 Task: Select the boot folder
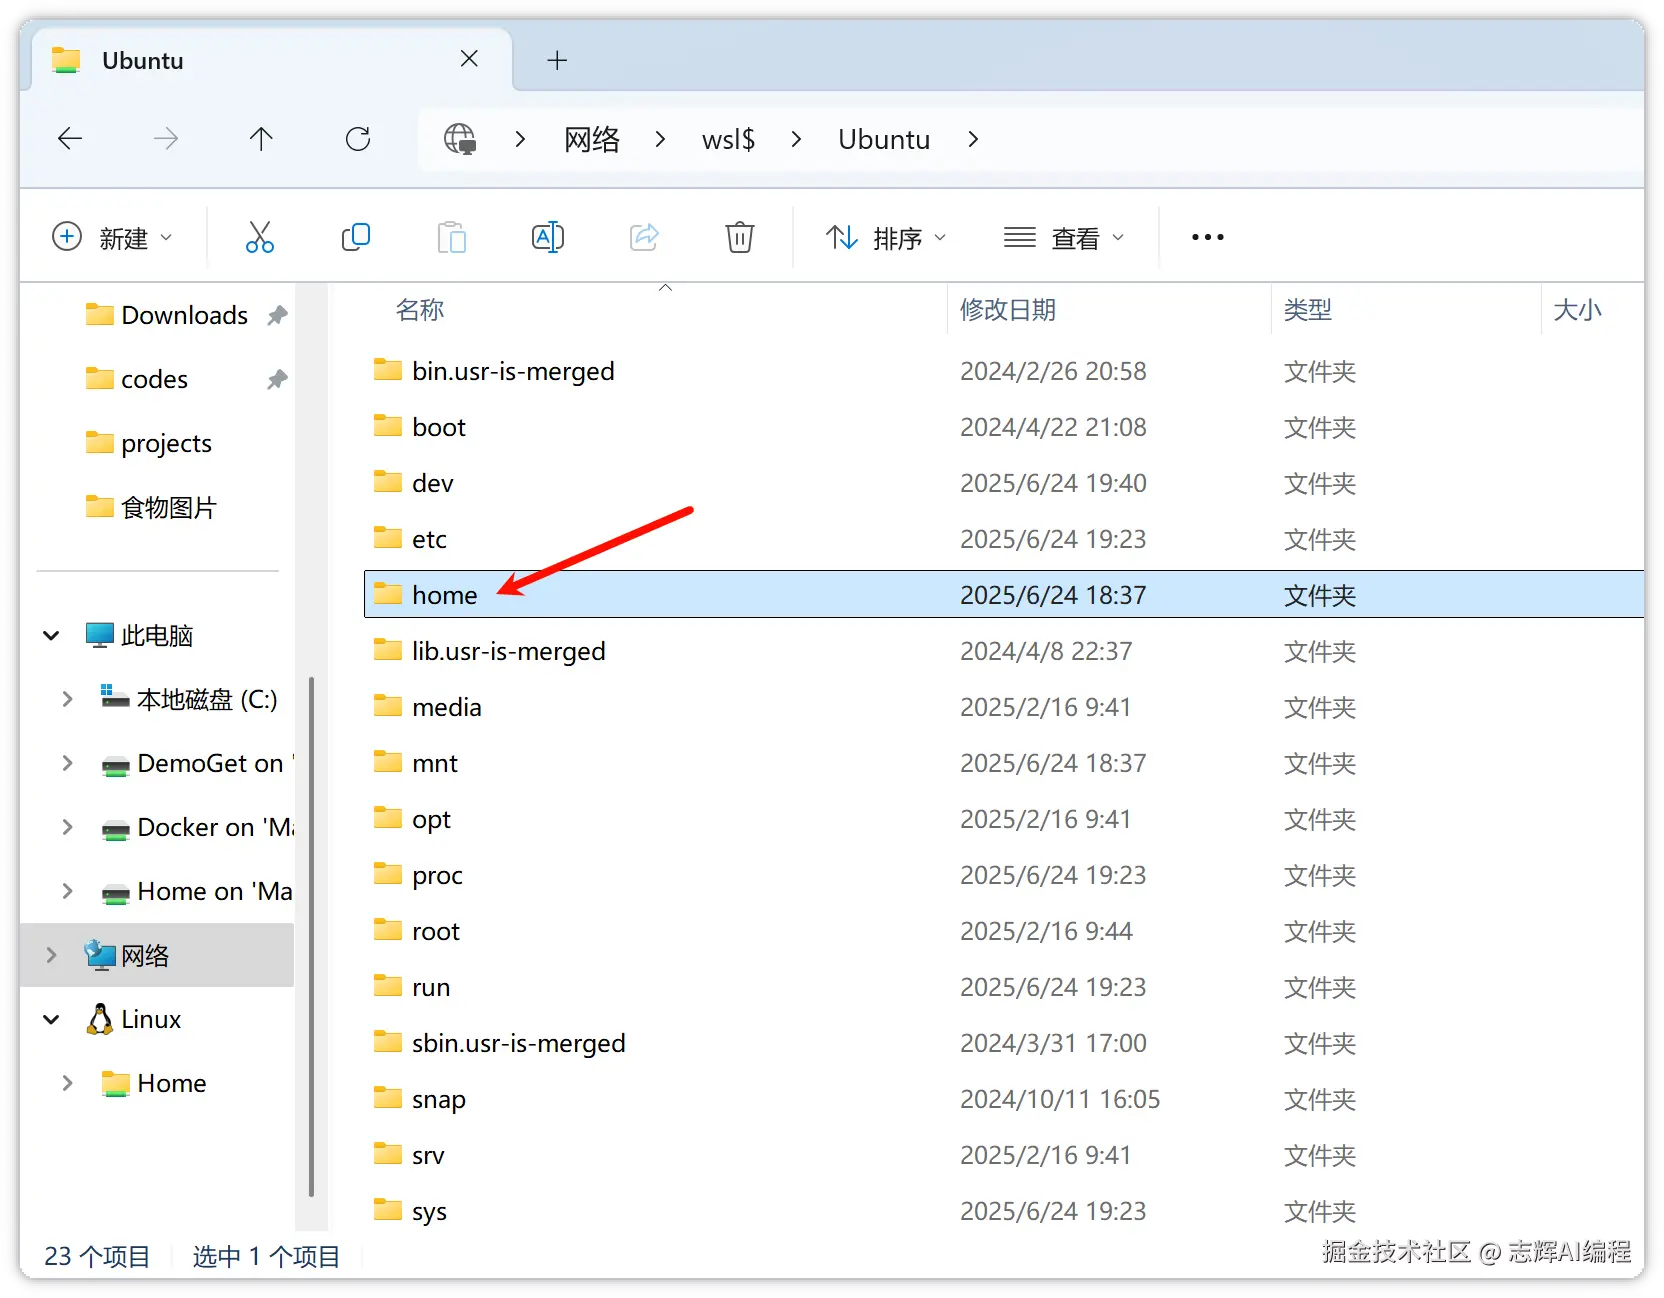pos(439,427)
